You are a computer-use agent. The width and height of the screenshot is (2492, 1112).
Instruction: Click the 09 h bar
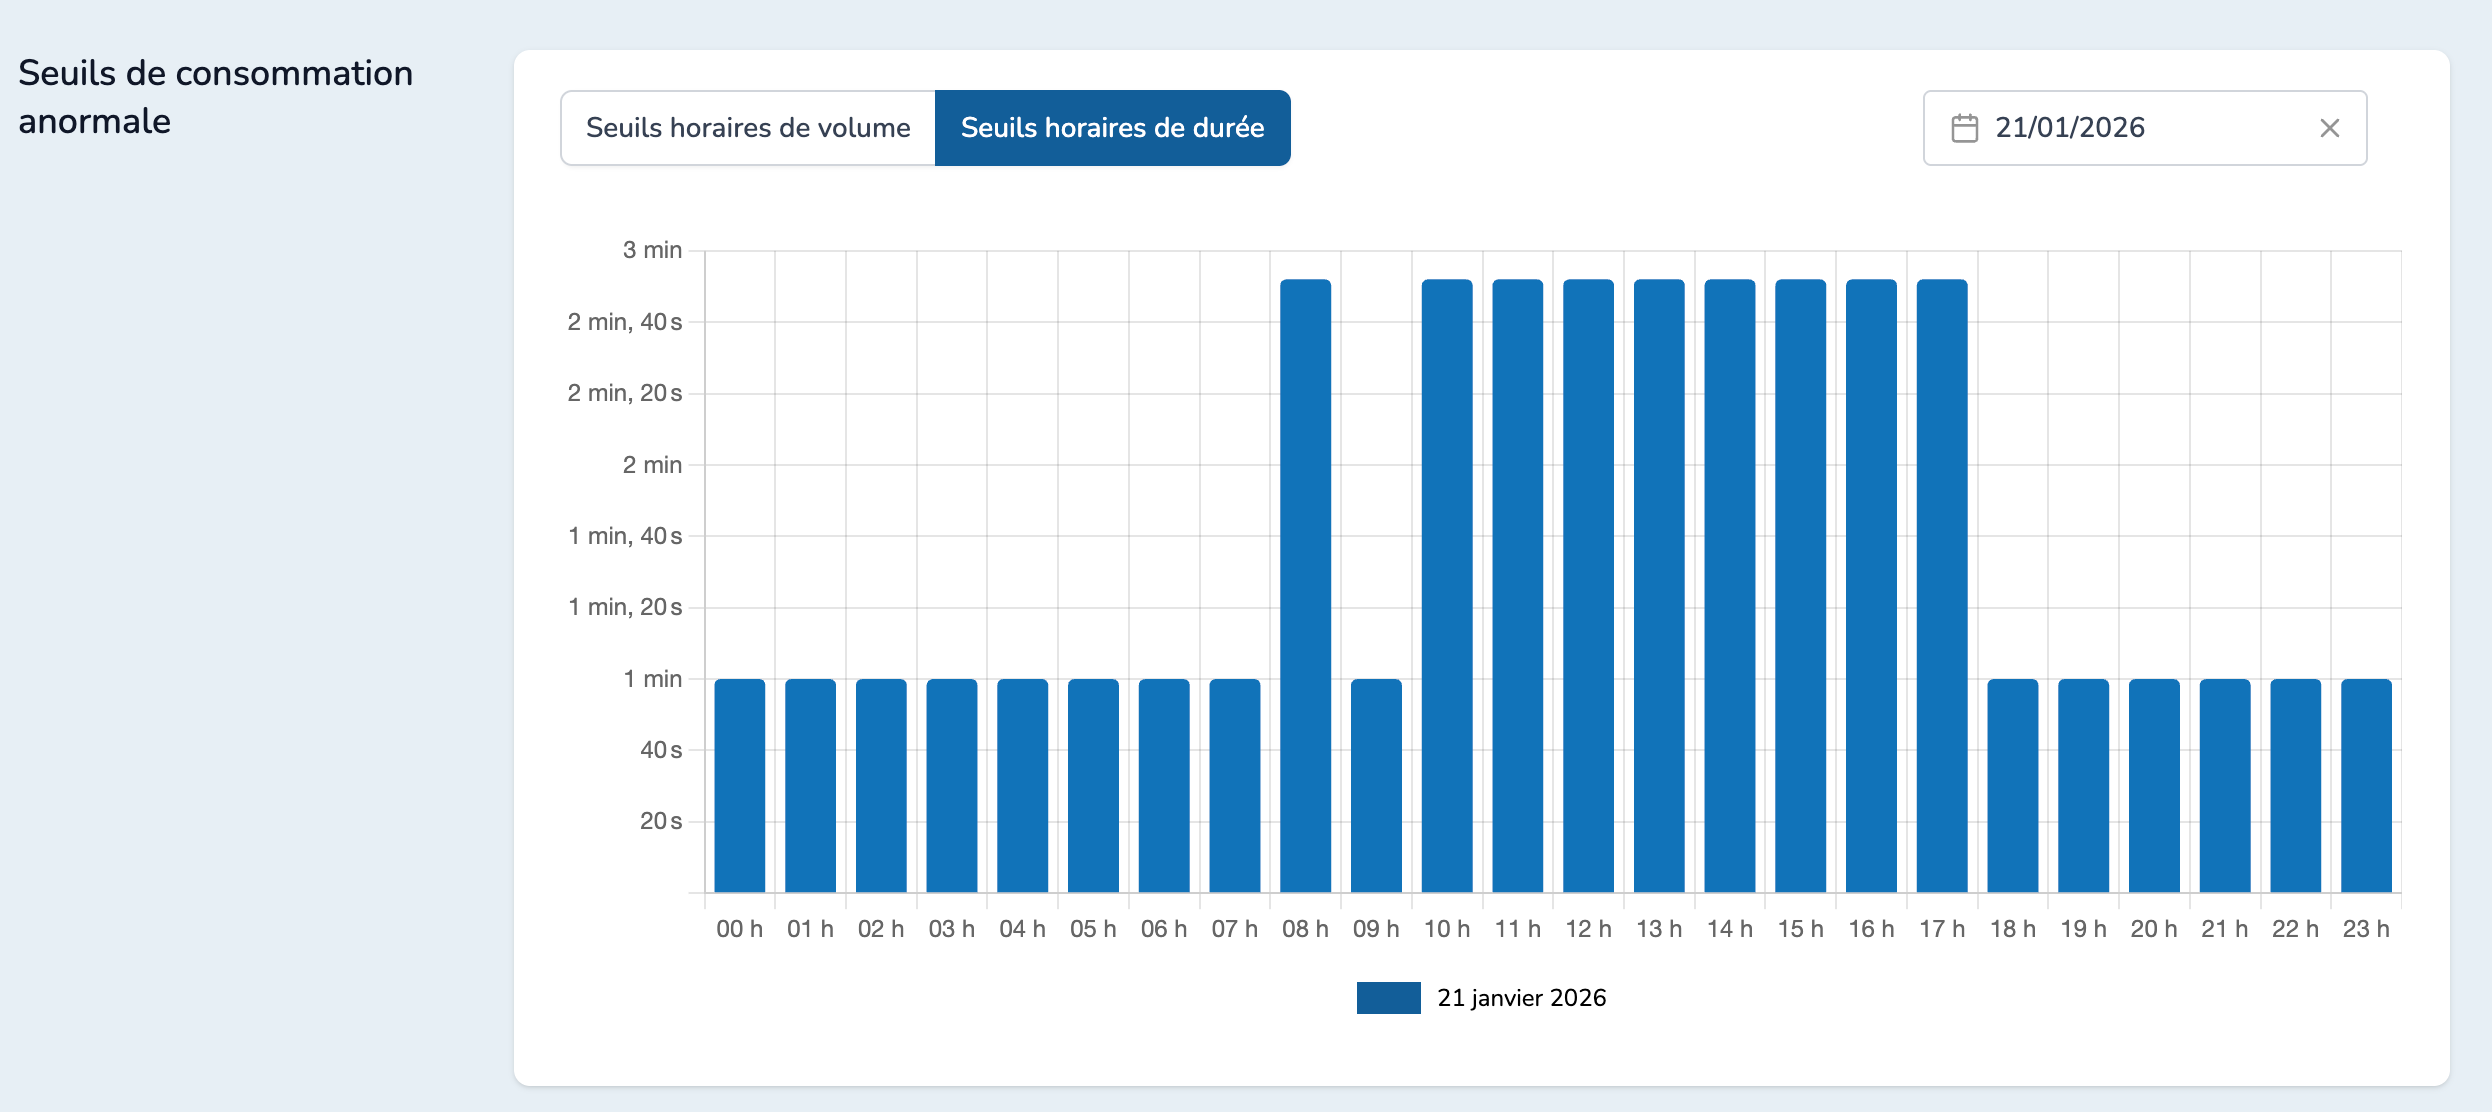click(1376, 785)
